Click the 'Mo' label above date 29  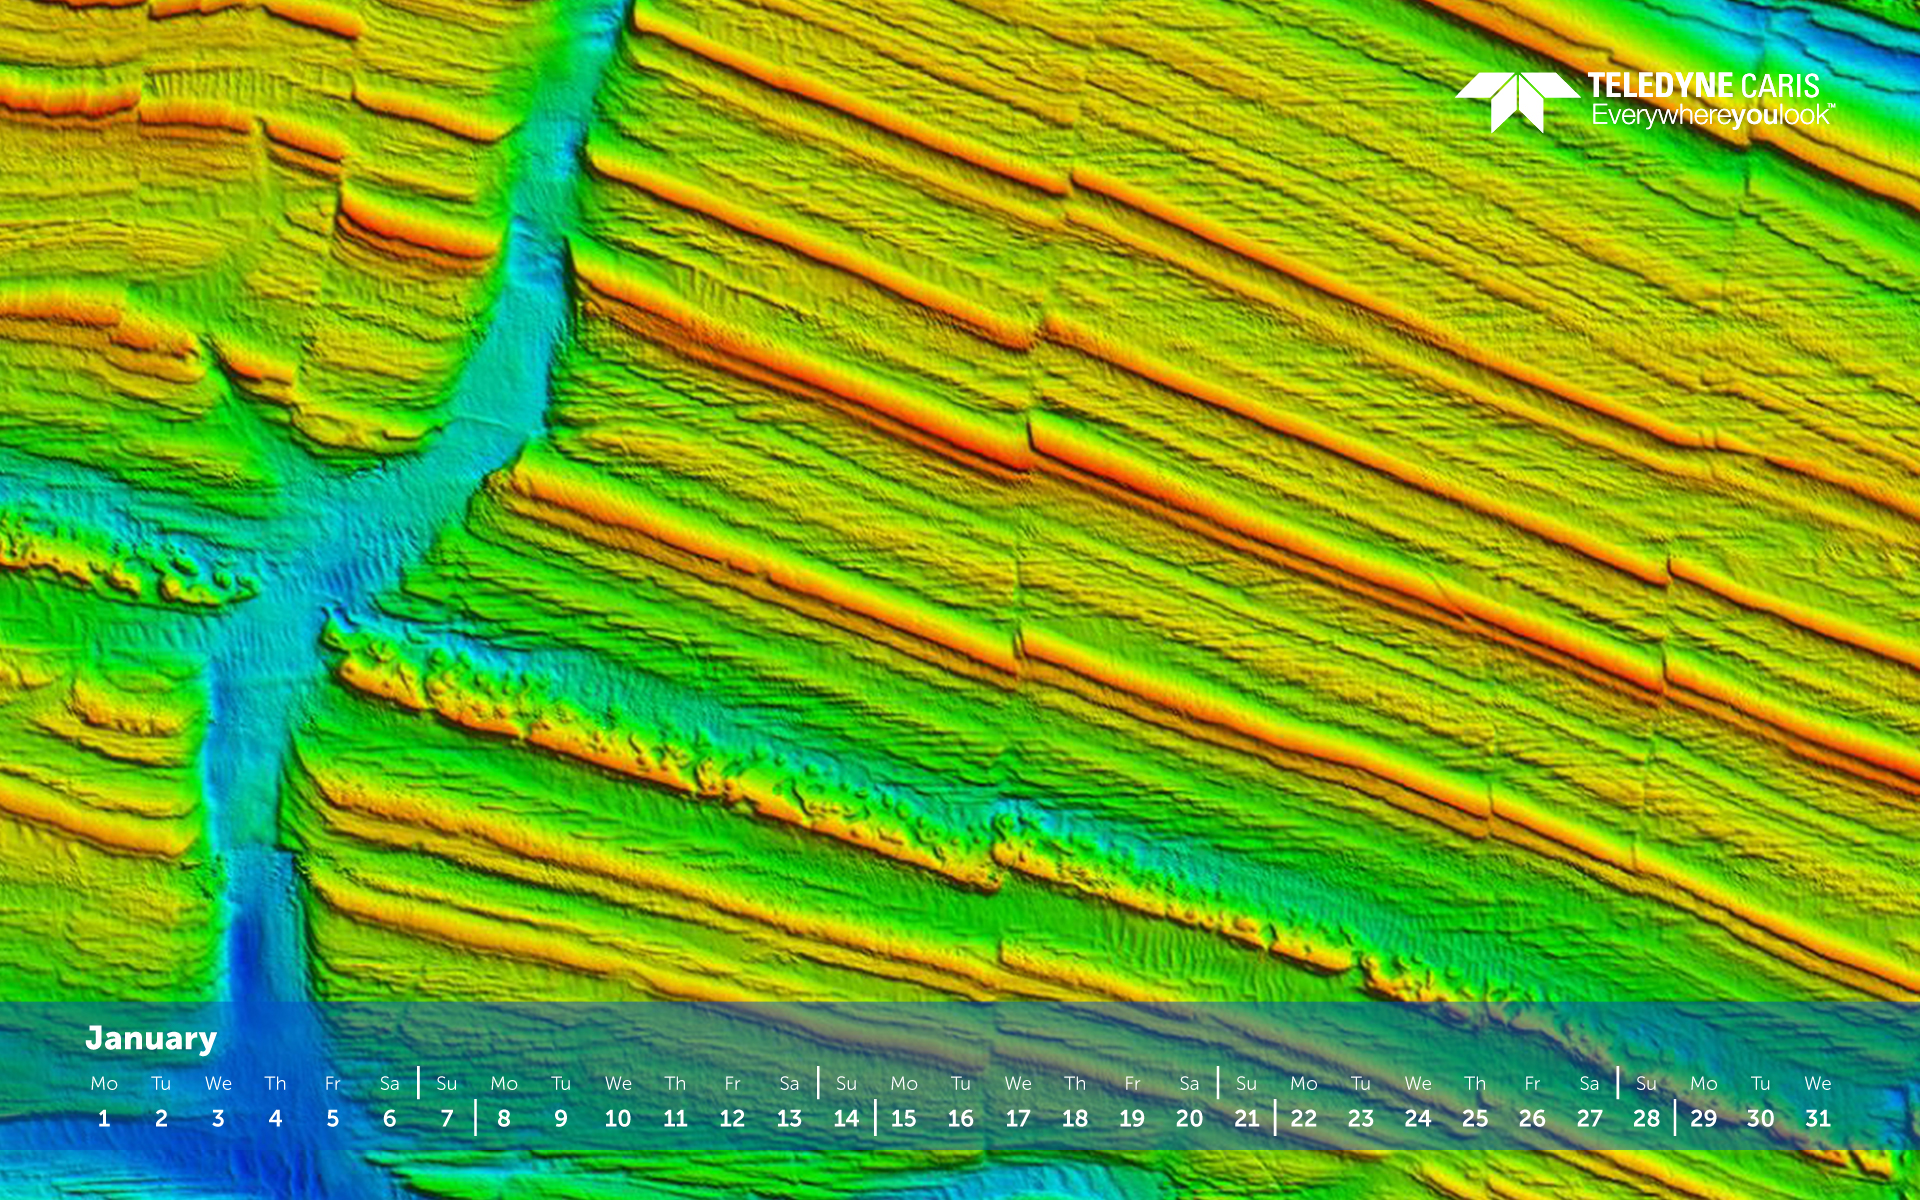click(1704, 1084)
